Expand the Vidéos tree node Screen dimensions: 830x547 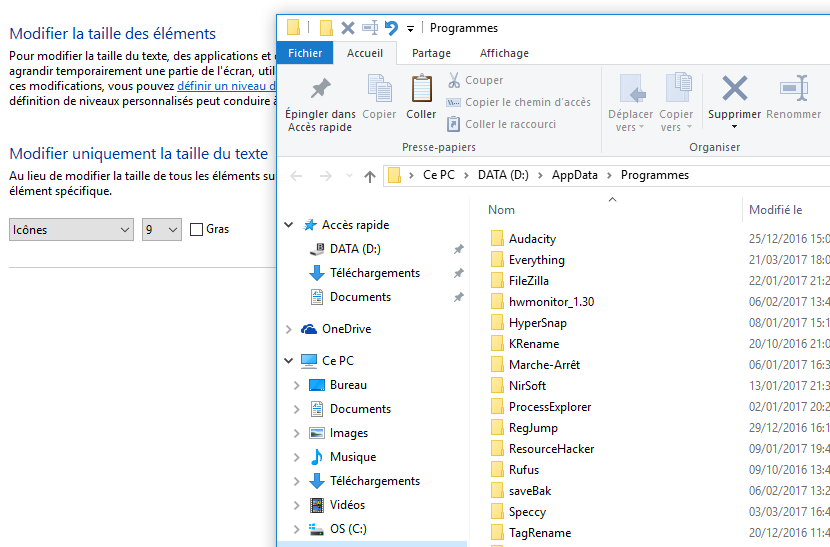click(296, 506)
